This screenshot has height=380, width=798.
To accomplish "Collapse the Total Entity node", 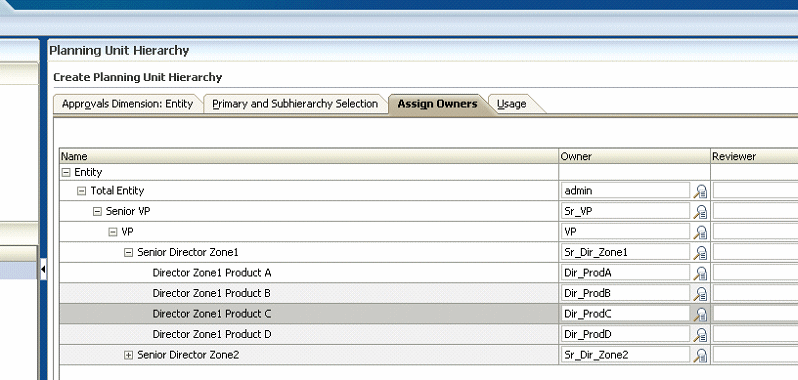I will tap(81, 191).
